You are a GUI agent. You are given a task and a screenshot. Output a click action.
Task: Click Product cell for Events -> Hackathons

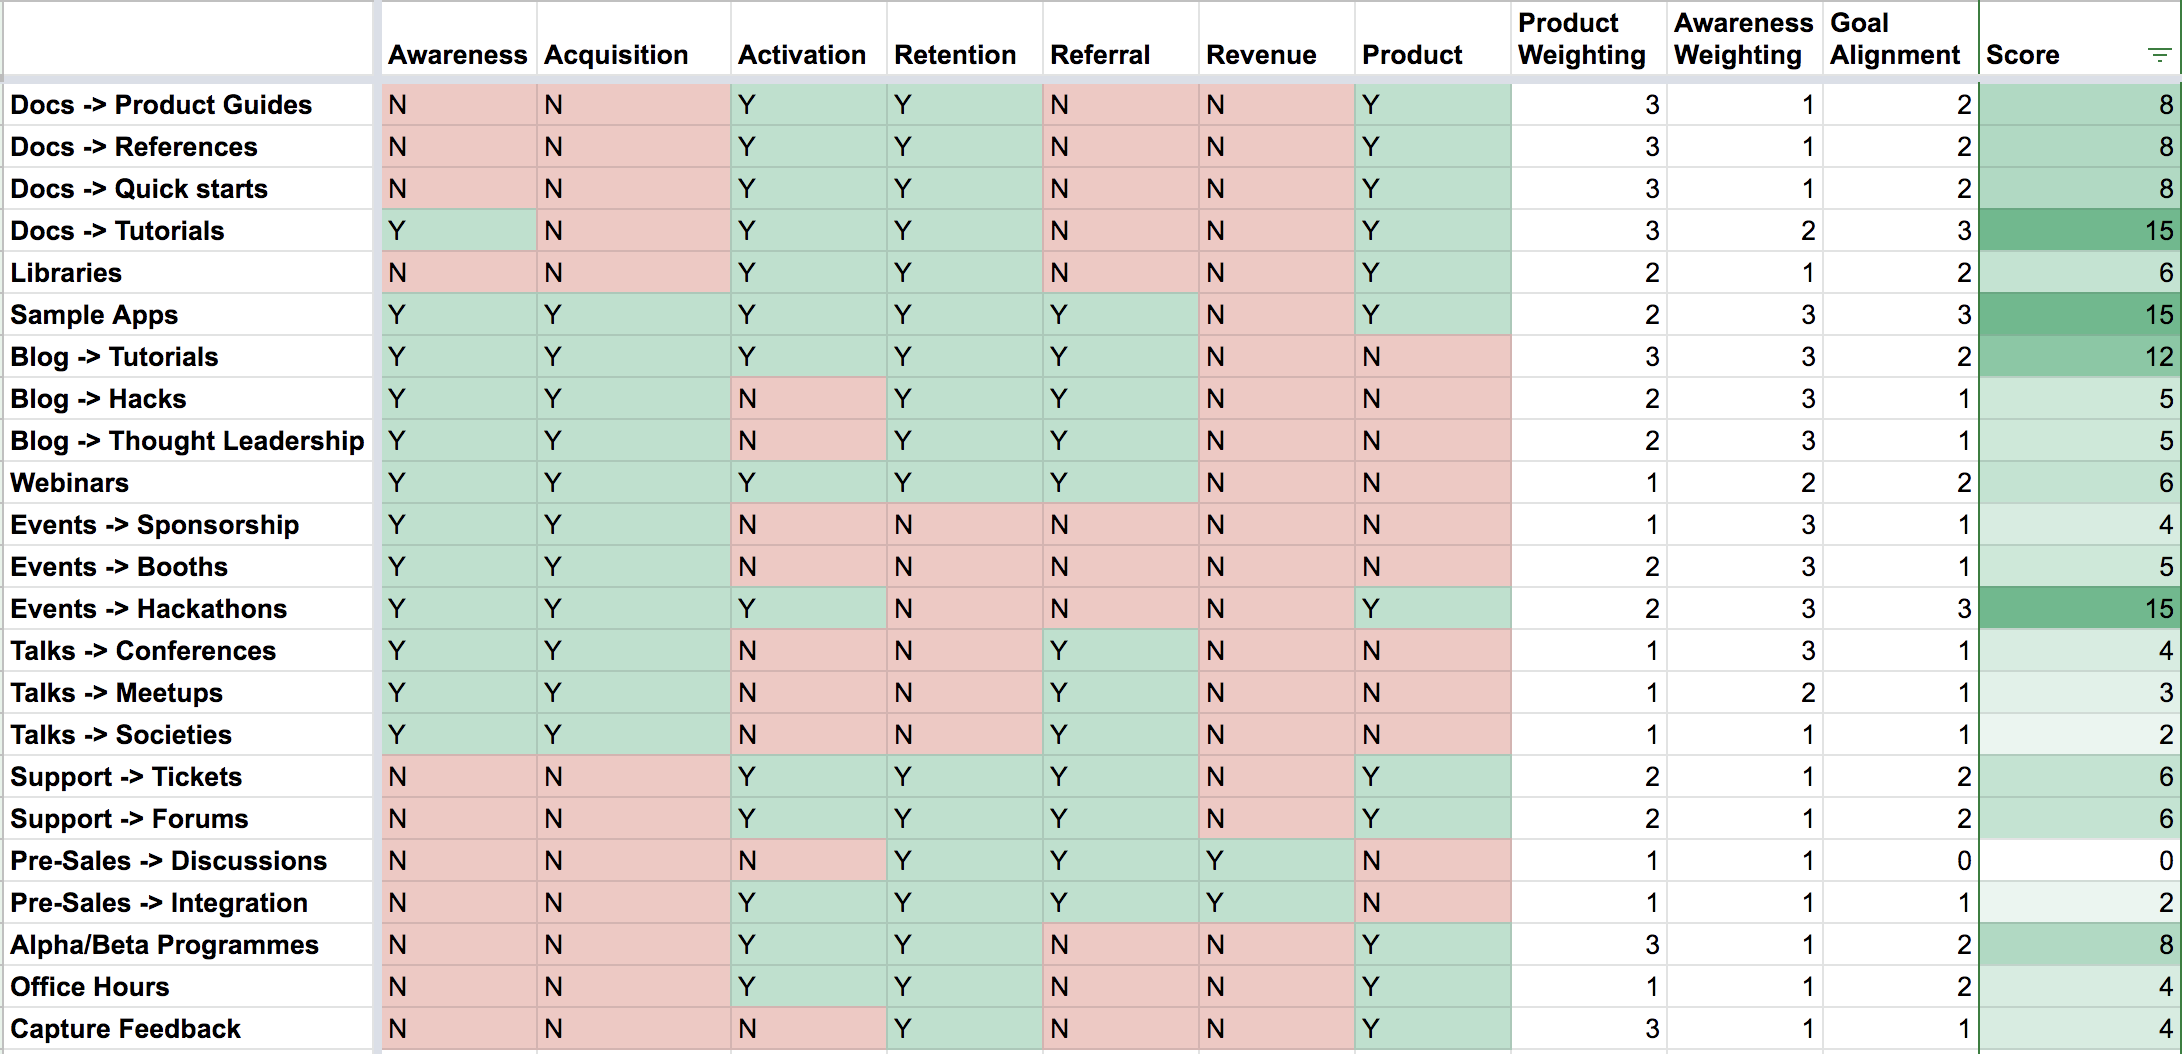click(x=1432, y=609)
